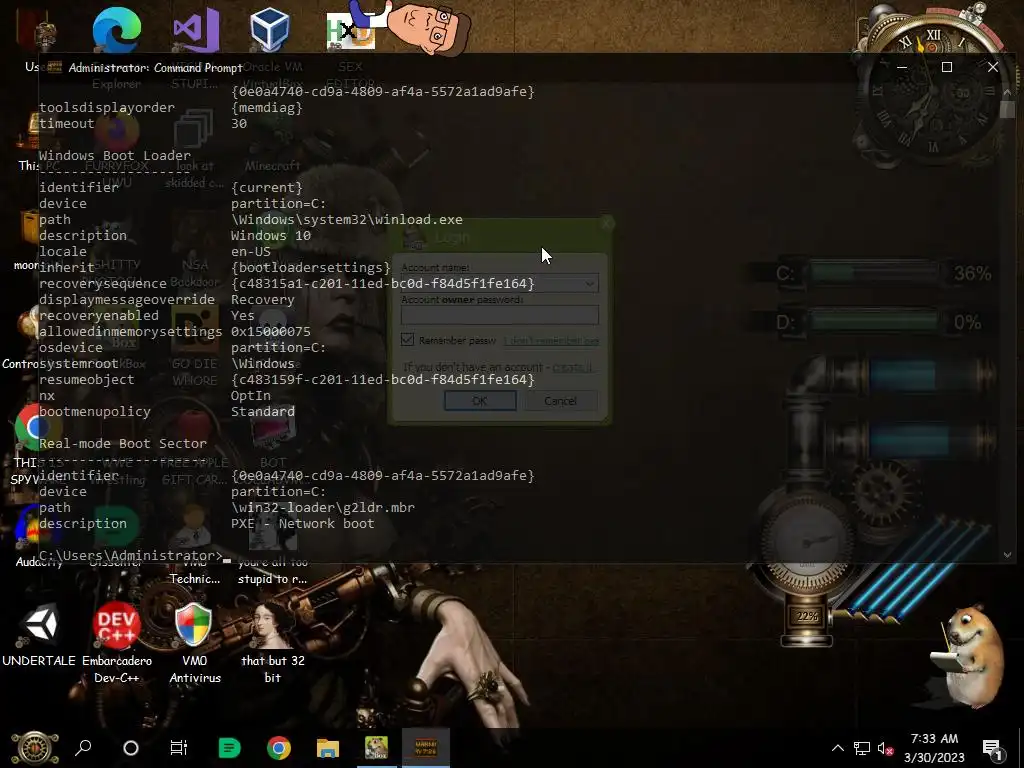Click the C: drive usage bar gadget
1024x768 pixels.
[x=875, y=273]
